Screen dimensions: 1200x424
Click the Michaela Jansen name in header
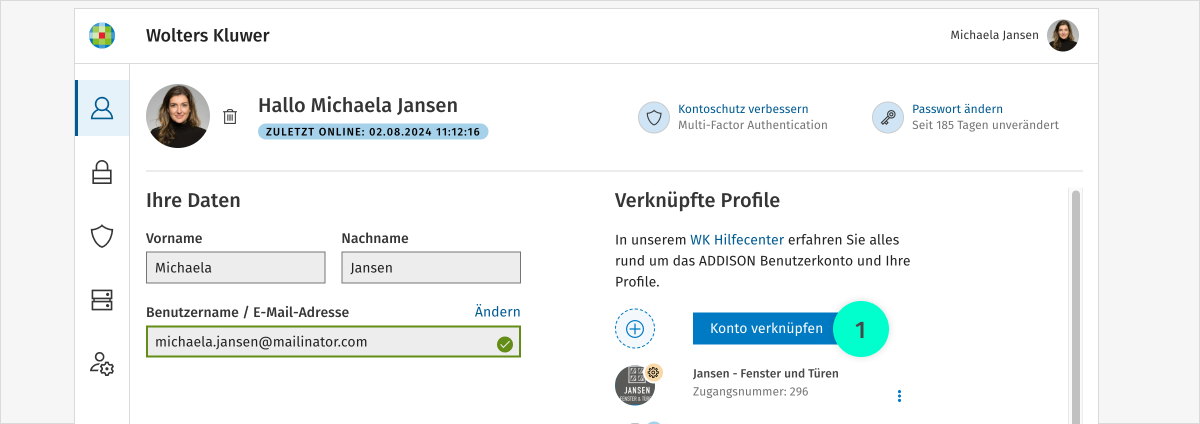[x=994, y=35]
